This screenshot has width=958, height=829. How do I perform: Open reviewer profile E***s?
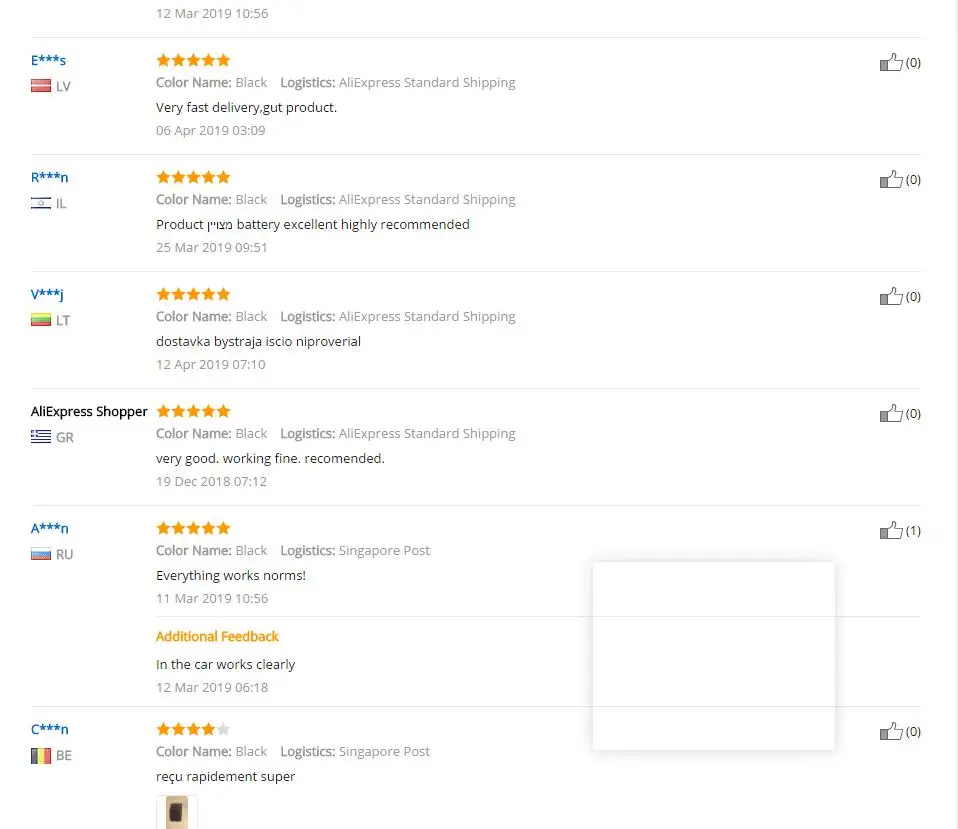pos(49,60)
